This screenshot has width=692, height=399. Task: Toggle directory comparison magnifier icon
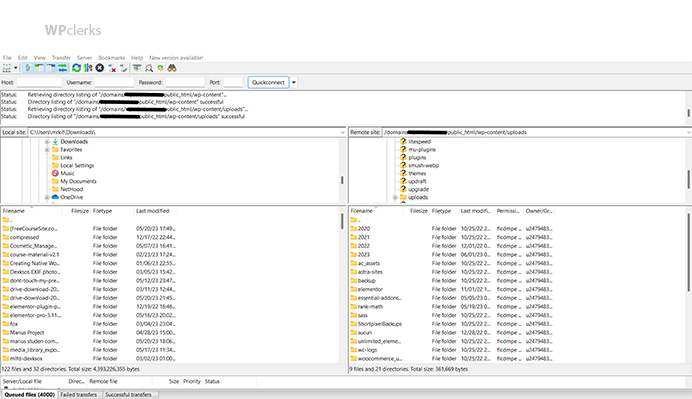(x=149, y=68)
